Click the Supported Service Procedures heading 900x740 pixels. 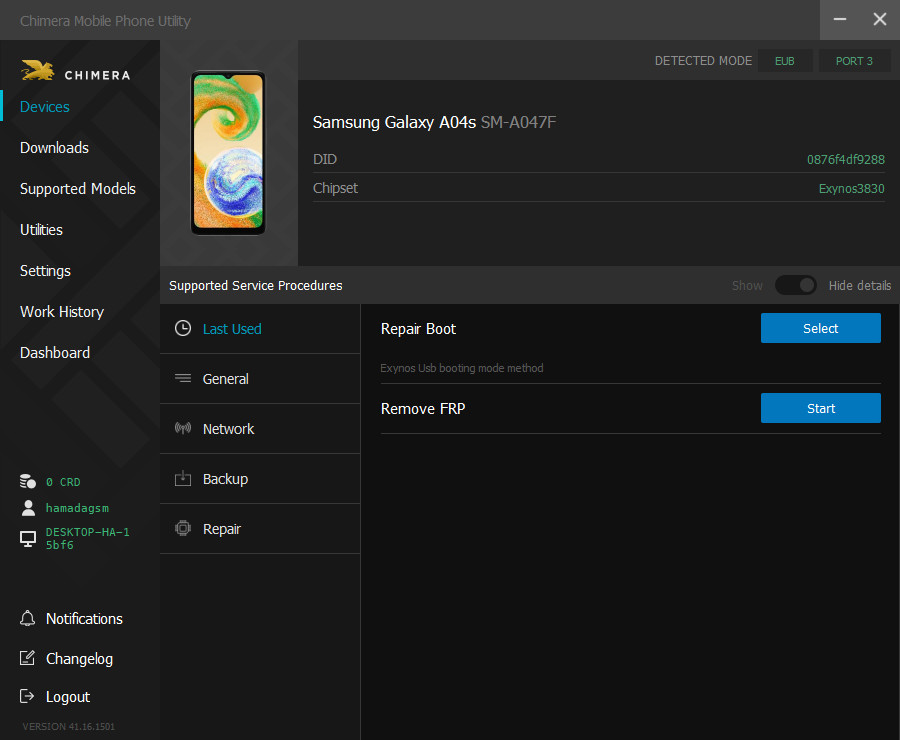coord(255,285)
